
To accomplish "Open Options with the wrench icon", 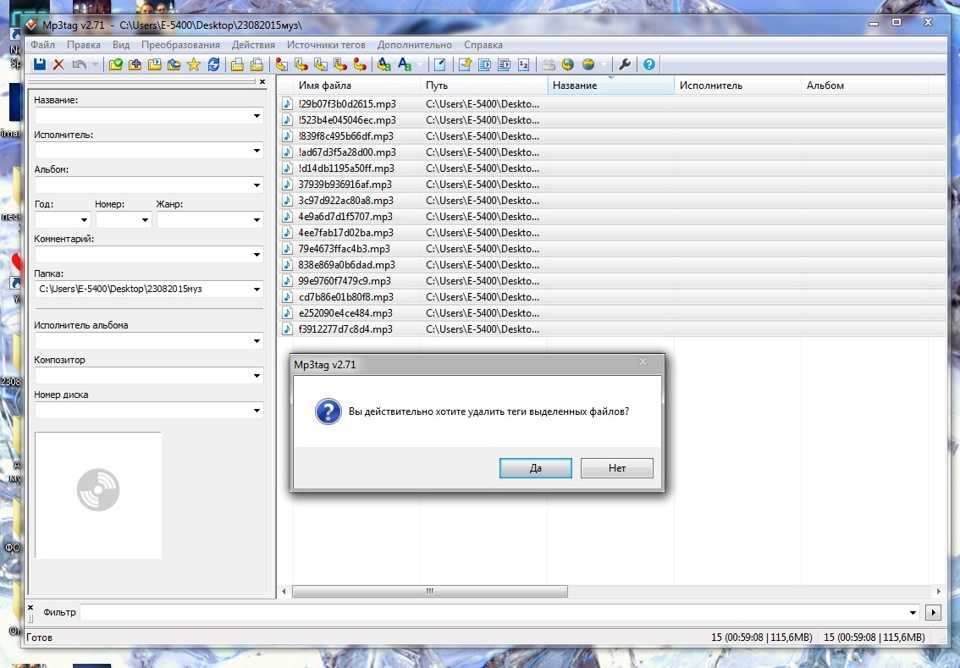I will click(624, 64).
